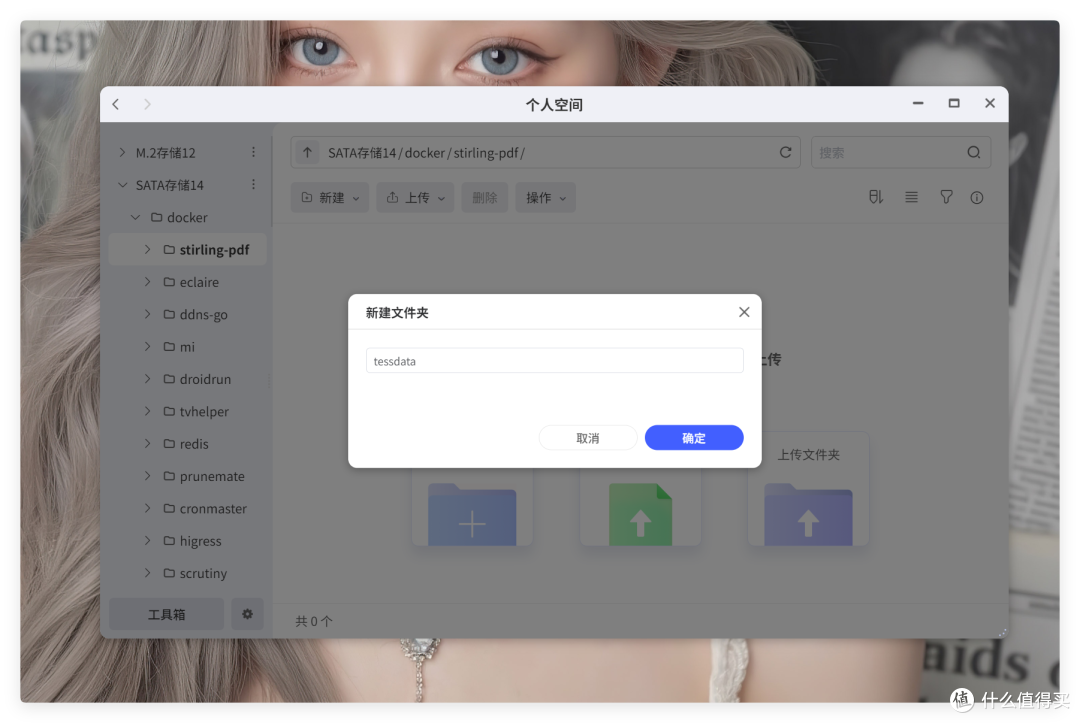The image size is (1080, 723).
Task: Click the new folder plus tile
Action: coord(472,506)
